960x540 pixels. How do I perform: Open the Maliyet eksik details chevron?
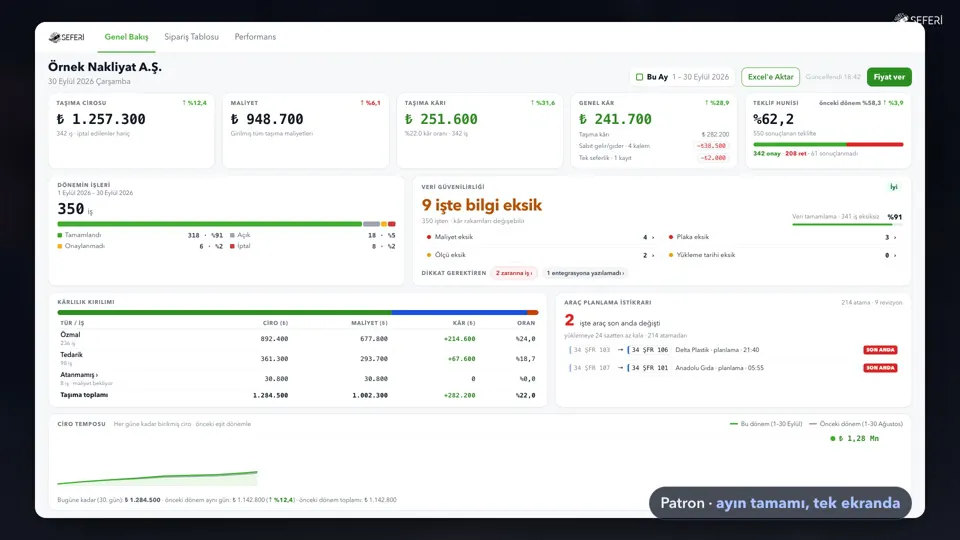tap(653, 237)
